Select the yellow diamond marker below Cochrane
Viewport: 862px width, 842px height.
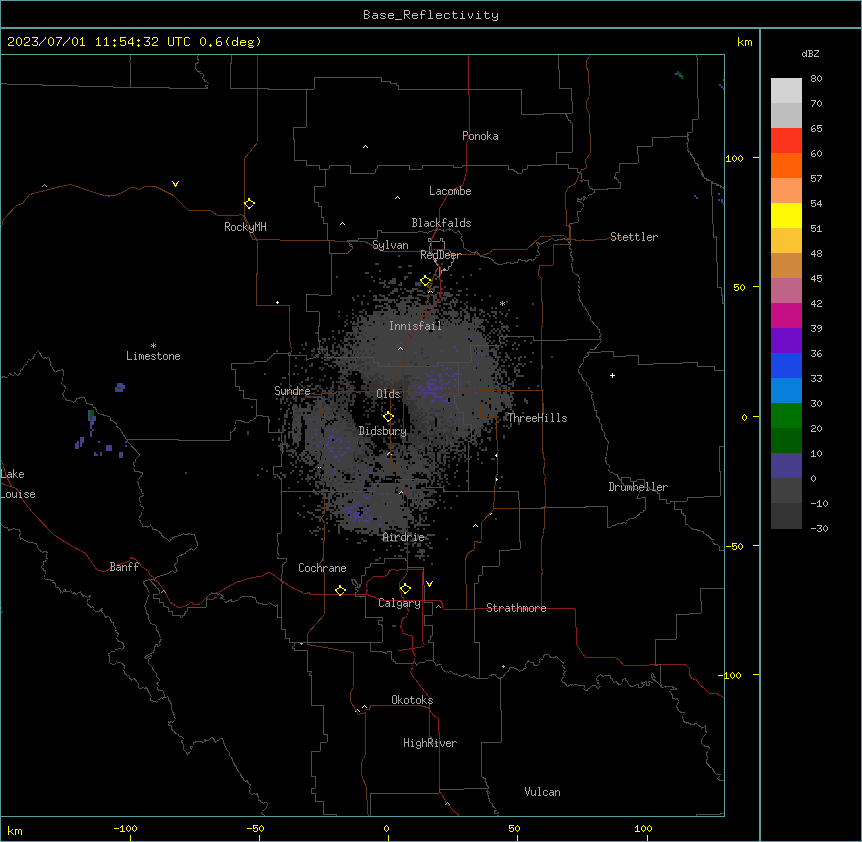click(340, 590)
